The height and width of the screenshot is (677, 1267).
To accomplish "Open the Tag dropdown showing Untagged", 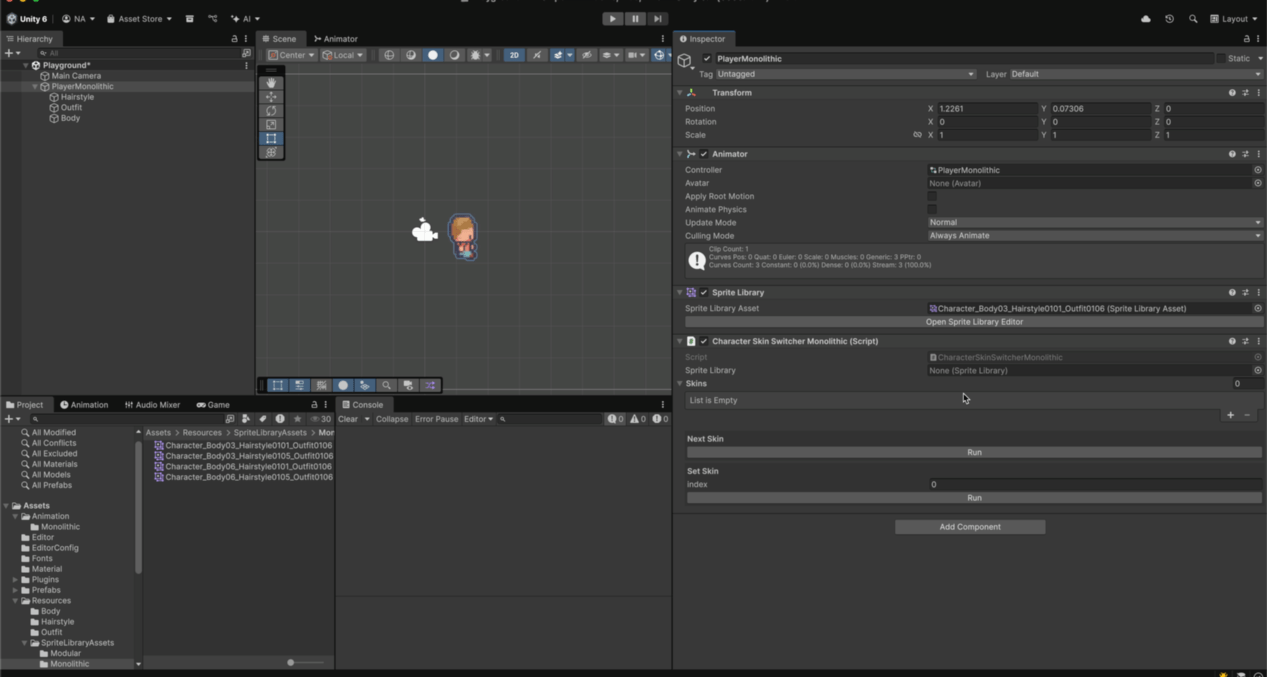I will pyautogui.click(x=845, y=74).
